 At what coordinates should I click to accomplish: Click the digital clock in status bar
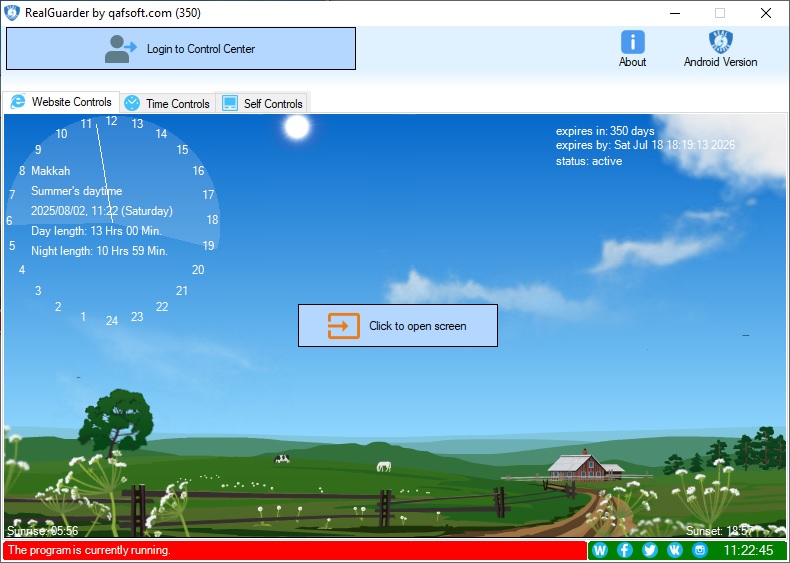(x=748, y=550)
